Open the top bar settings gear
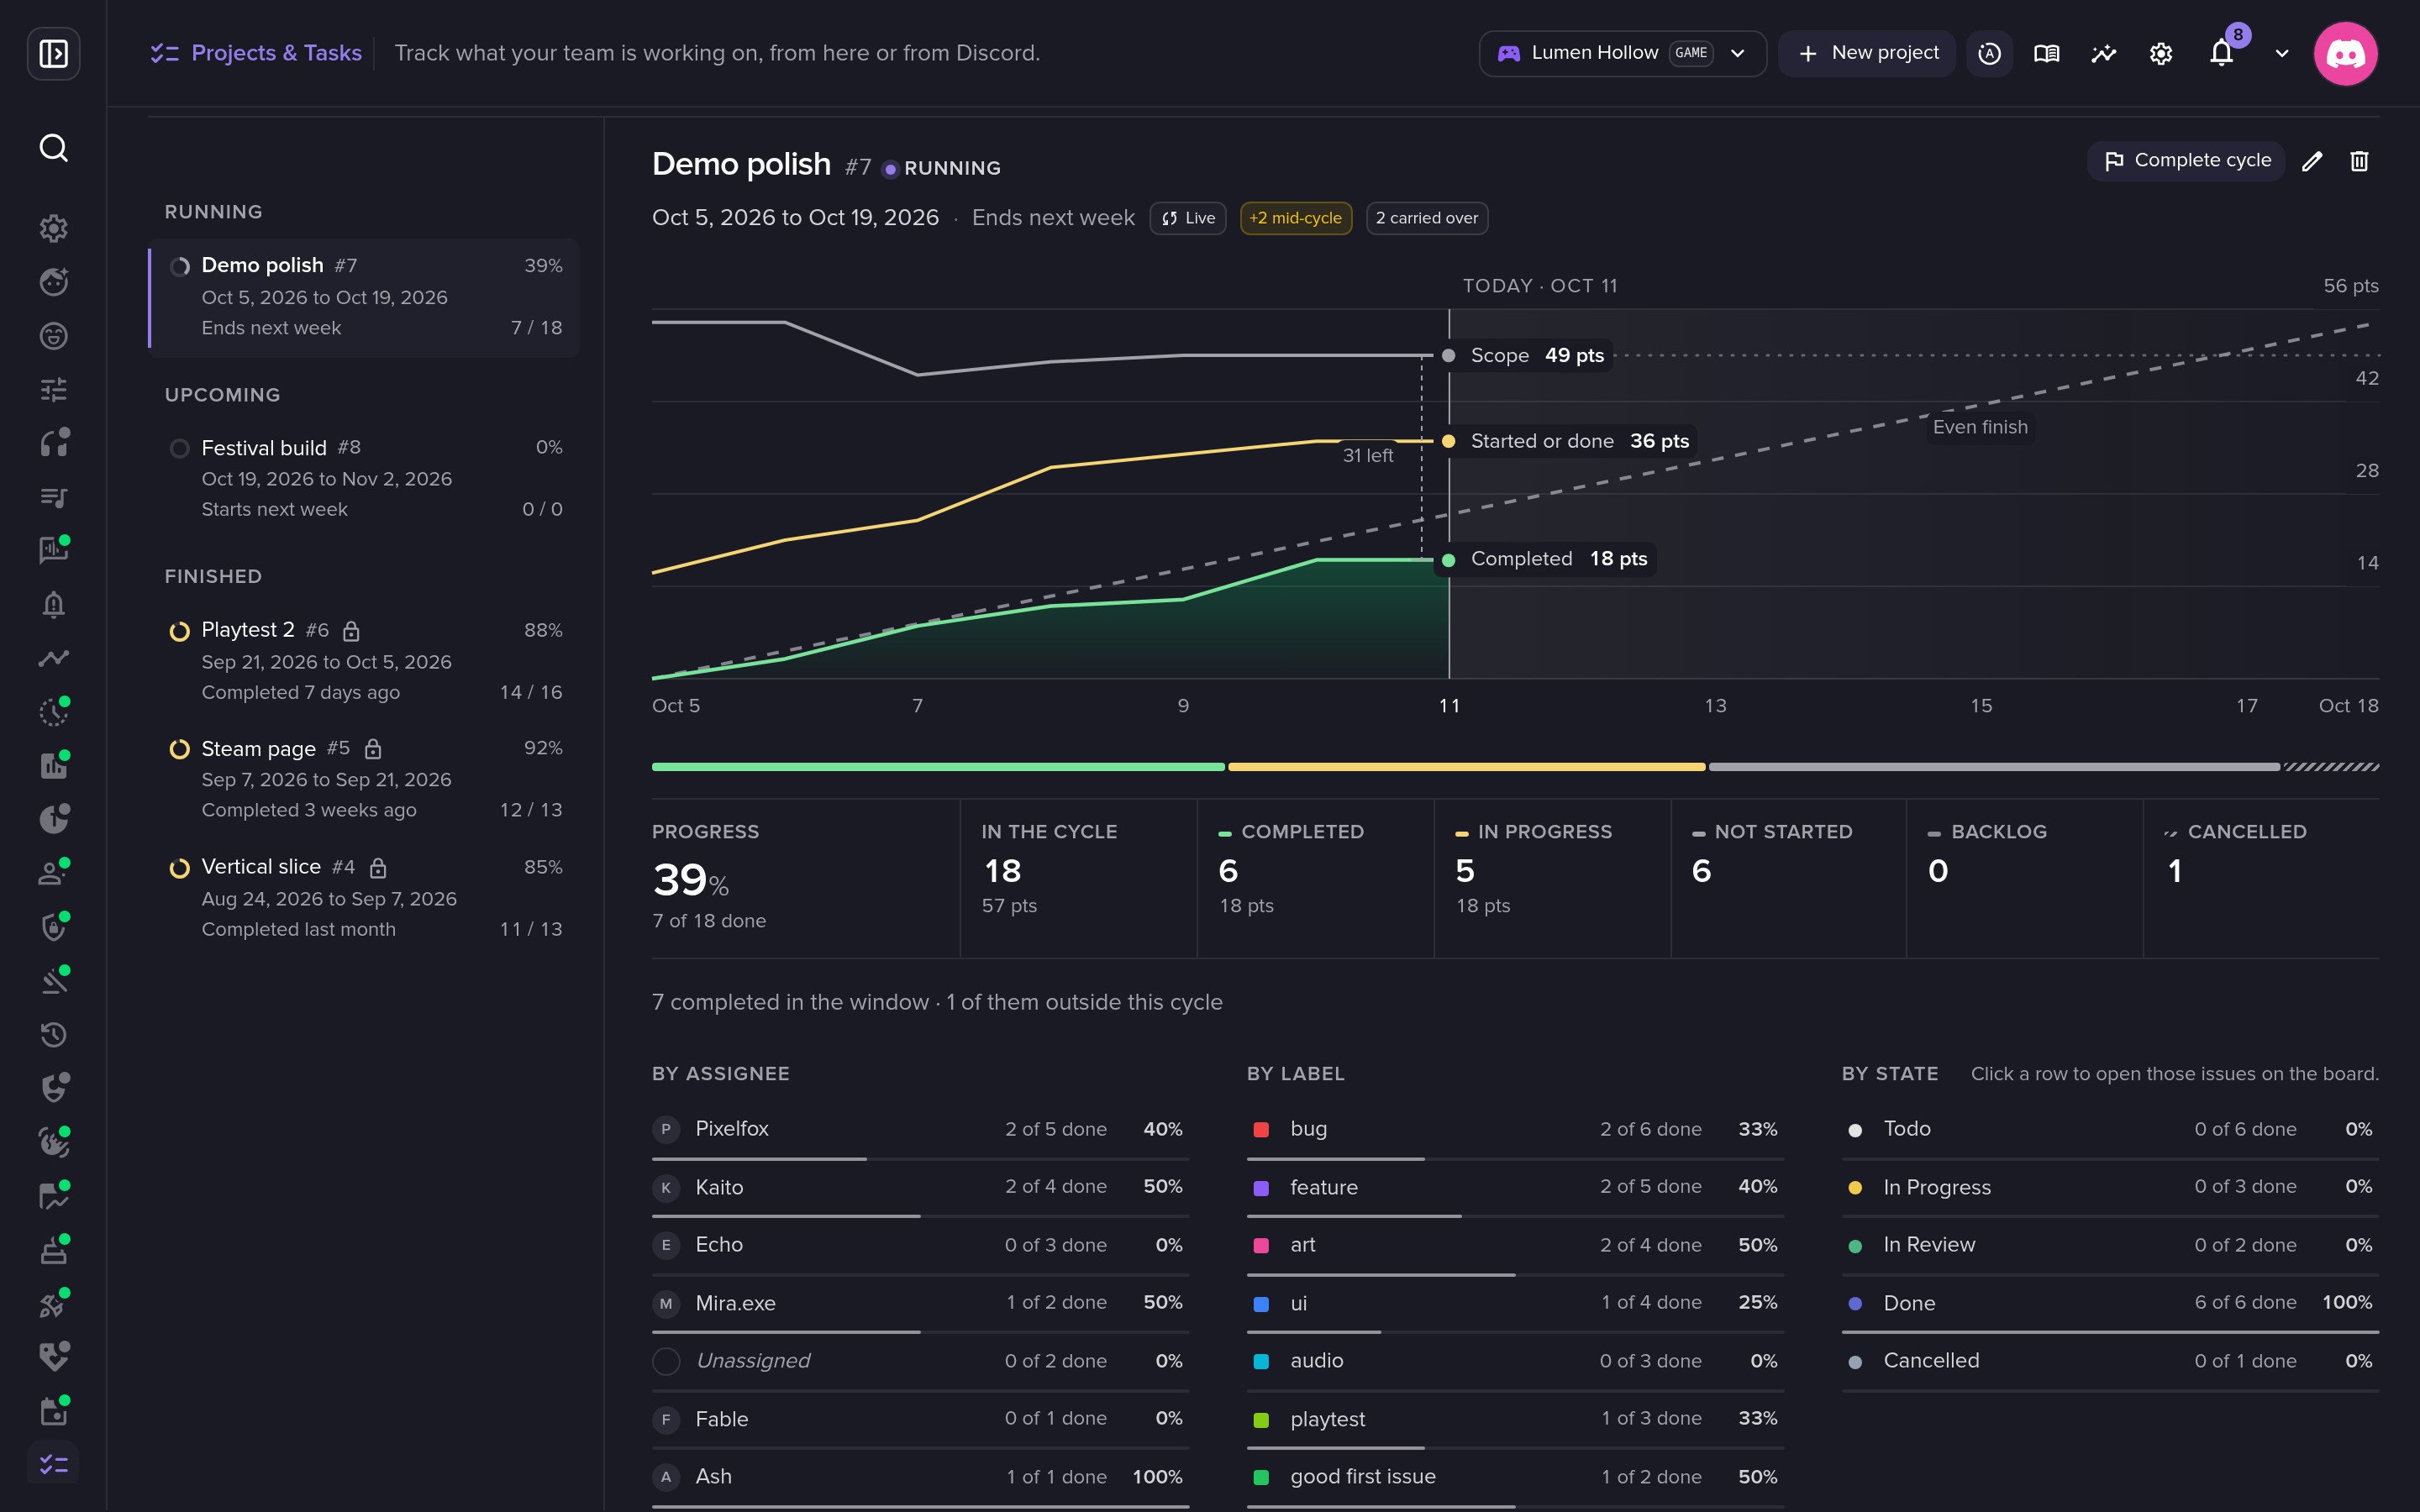This screenshot has height=1512, width=2420. click(x=2161, y=53)
